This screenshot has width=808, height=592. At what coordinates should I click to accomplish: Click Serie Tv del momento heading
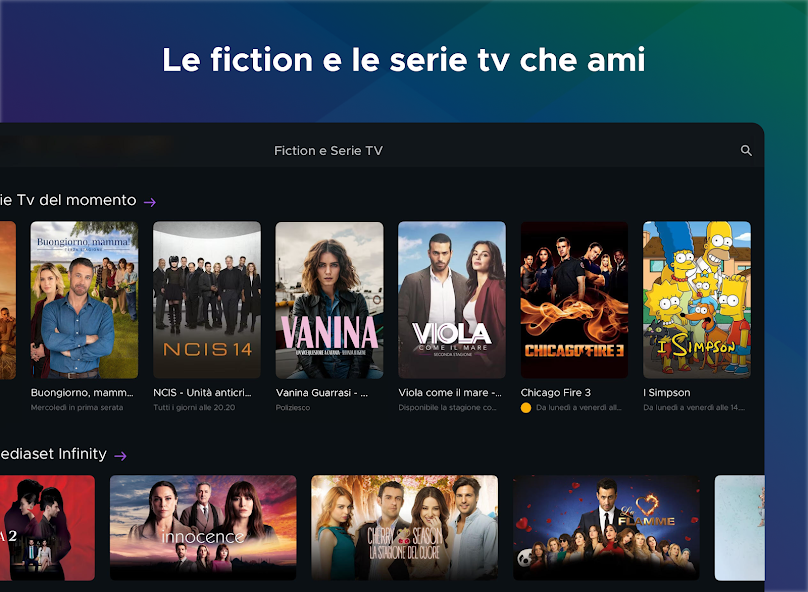click(x=68, y=200)
